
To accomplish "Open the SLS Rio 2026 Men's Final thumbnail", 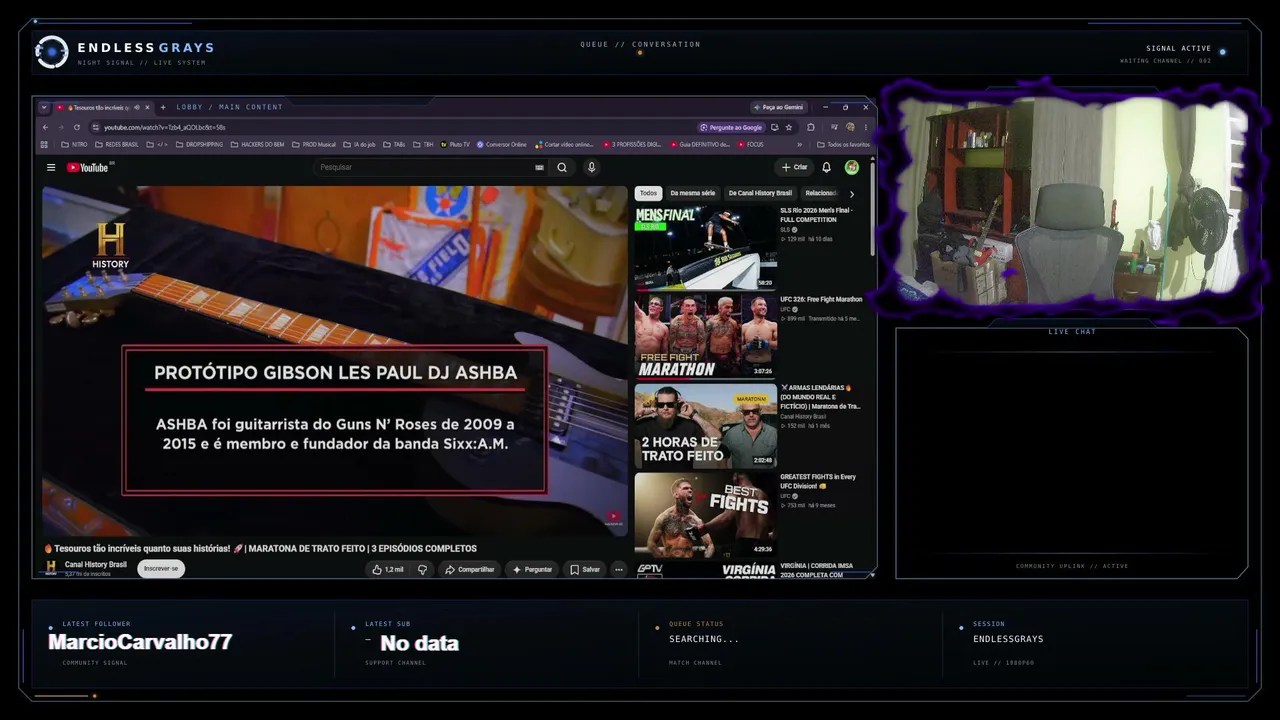I will 705,247.
